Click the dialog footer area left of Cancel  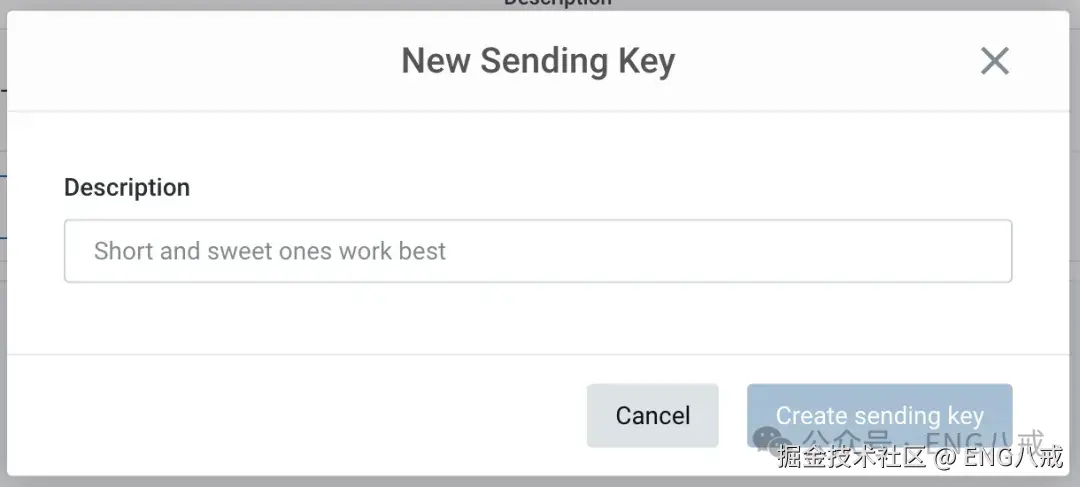tap(300, 415)
